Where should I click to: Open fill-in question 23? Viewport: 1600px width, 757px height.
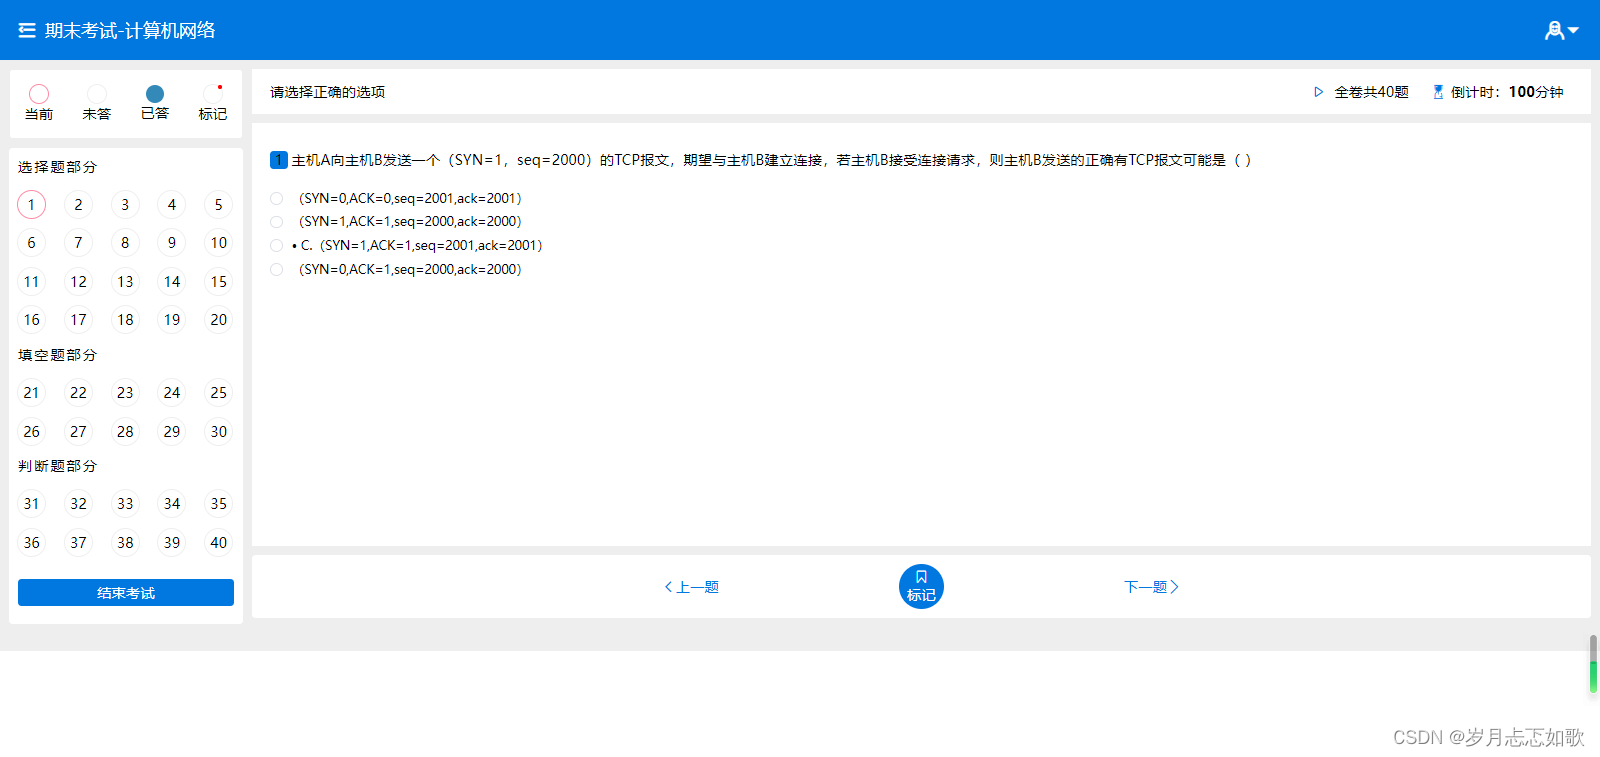pos(125,393)
